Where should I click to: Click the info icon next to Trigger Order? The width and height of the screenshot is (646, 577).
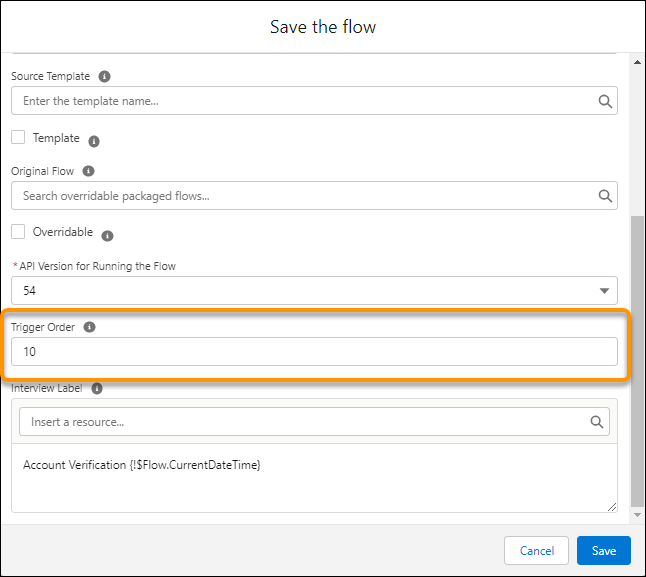click(x=89, y=327)
